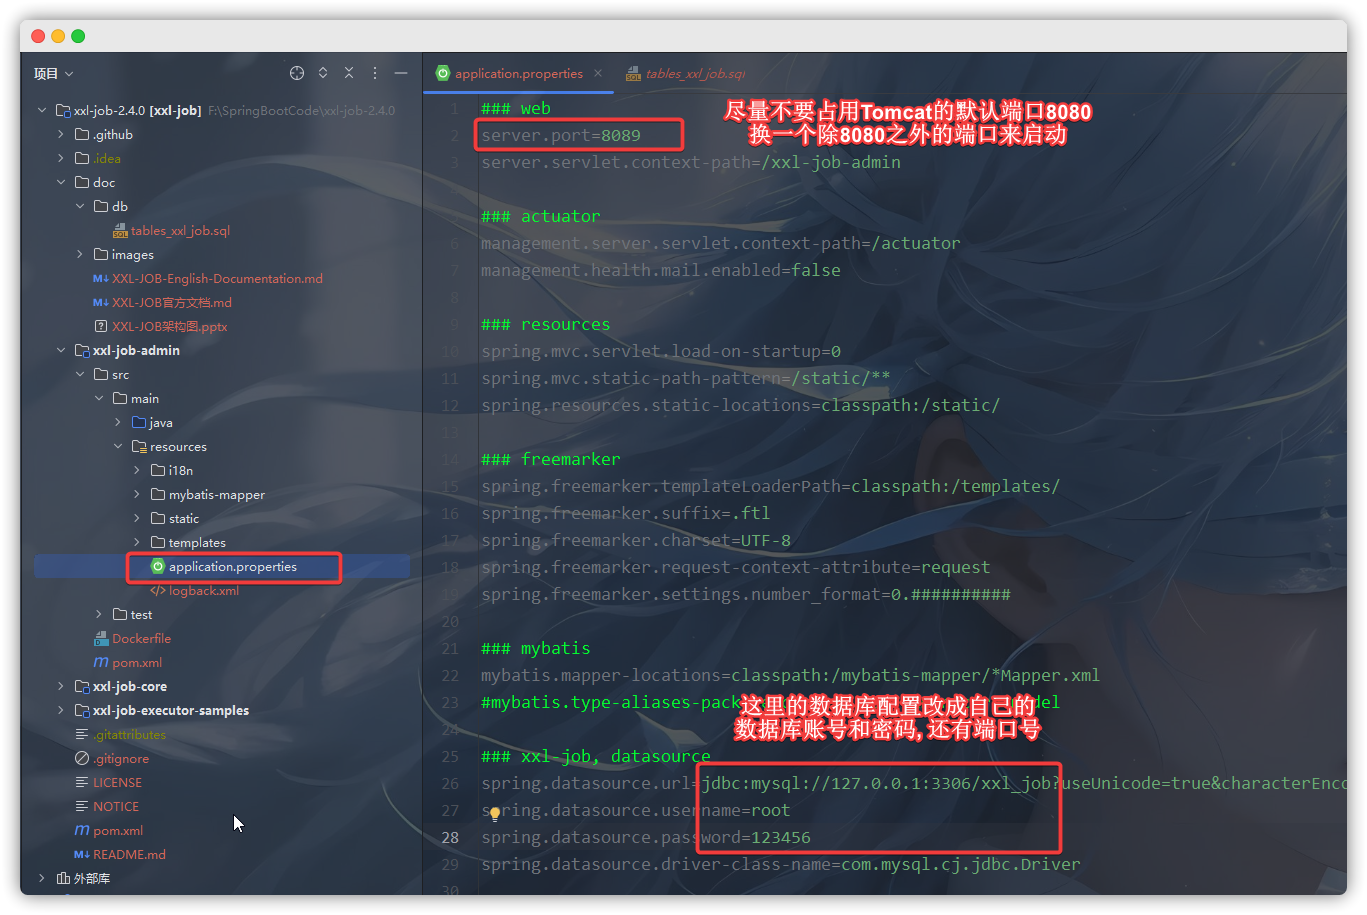Screen dimensions: 1367x915
Task: Select XXL-JOB架构图.pptx file
Action: [170, 326]
